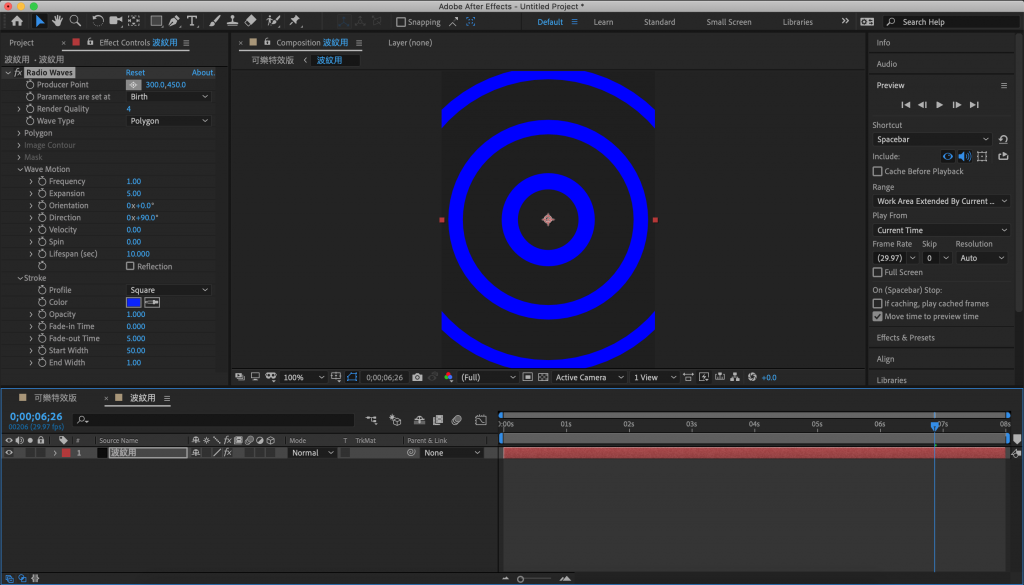Switch to the Learn workspace
The width and height of the screenshot is (1024, 585).
point(603,22)
